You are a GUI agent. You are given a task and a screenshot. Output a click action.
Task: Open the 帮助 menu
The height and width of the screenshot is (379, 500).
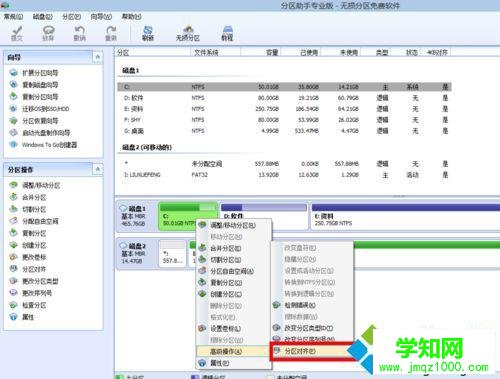[131, 16]
